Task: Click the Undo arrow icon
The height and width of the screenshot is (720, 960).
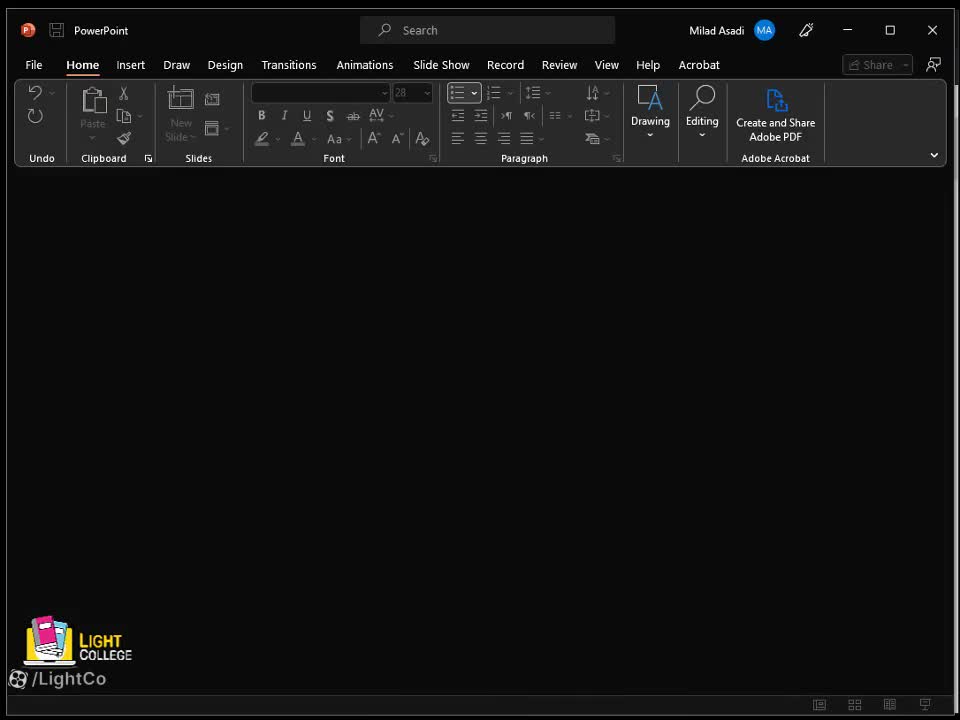Action: [x=35, y=93]
